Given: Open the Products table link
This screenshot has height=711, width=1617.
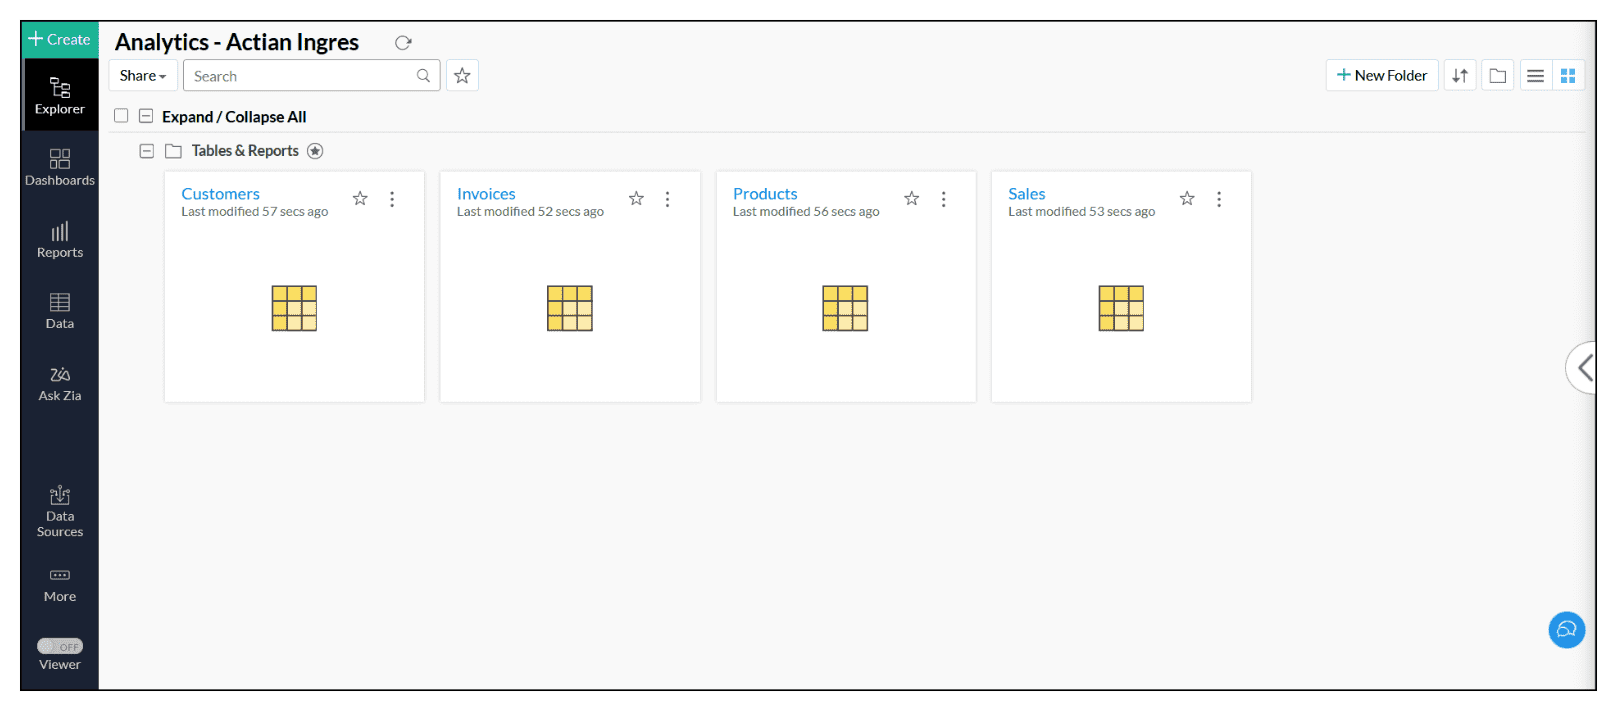Looking at the screenshot, I should point(765,194).
